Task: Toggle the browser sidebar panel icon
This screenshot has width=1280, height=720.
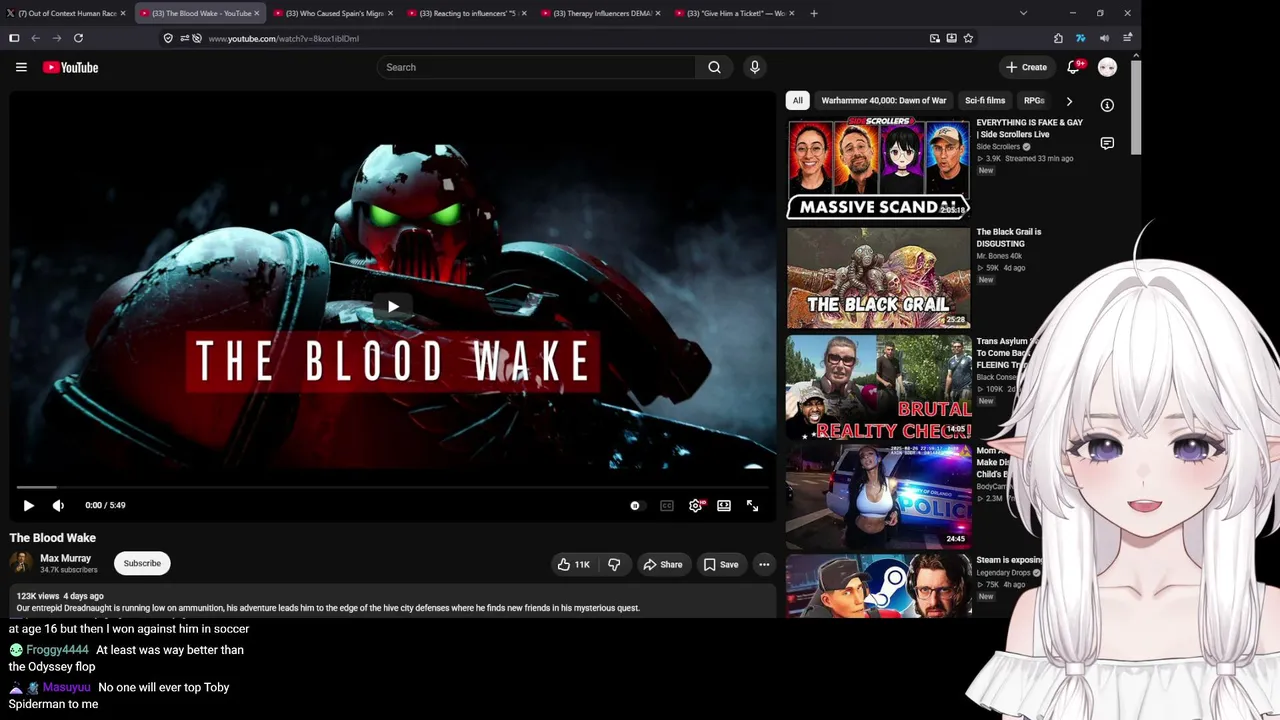Action: pos(14,38)
